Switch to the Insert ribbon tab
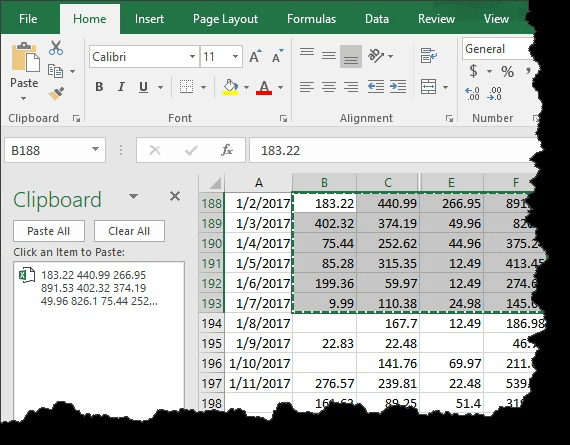 tap(149, 19)
